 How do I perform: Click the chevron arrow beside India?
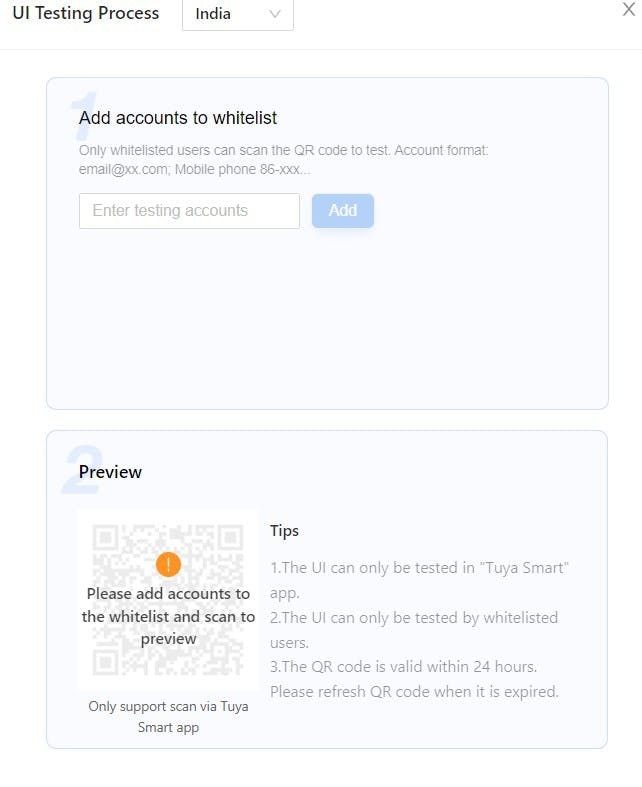coord(275,14)
